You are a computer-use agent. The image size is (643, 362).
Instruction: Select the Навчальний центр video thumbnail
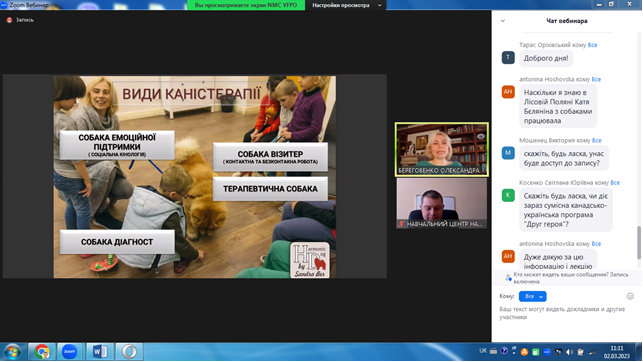(442, 203)
